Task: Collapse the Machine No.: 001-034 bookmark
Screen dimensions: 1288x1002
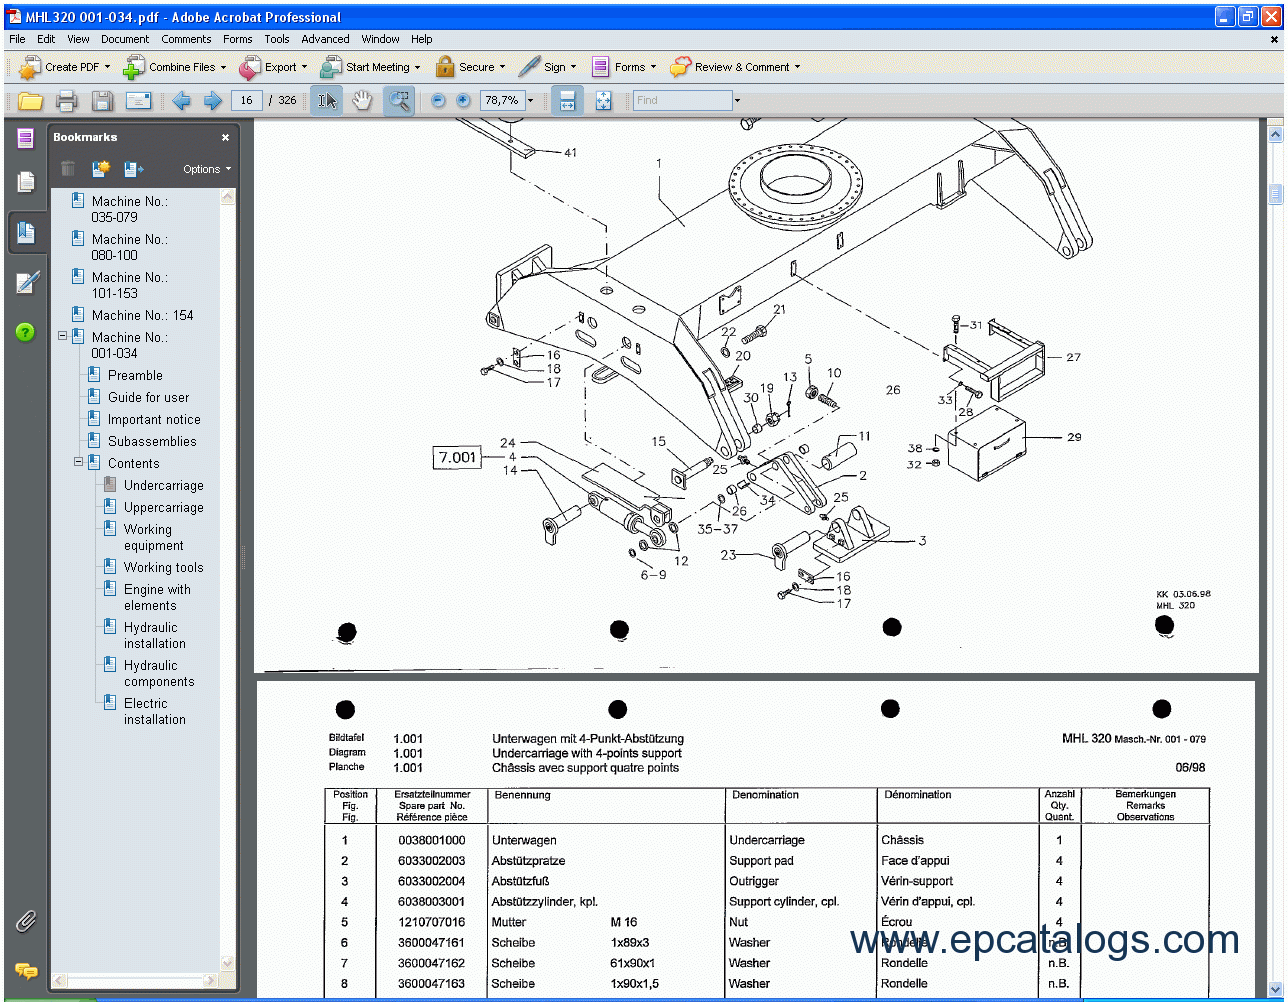Action: pyautogui.click(x=62, y=336)
